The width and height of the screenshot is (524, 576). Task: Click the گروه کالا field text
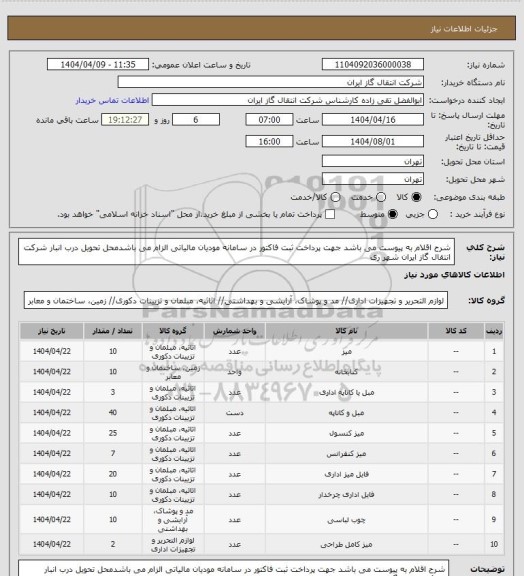tap(236, 300)
